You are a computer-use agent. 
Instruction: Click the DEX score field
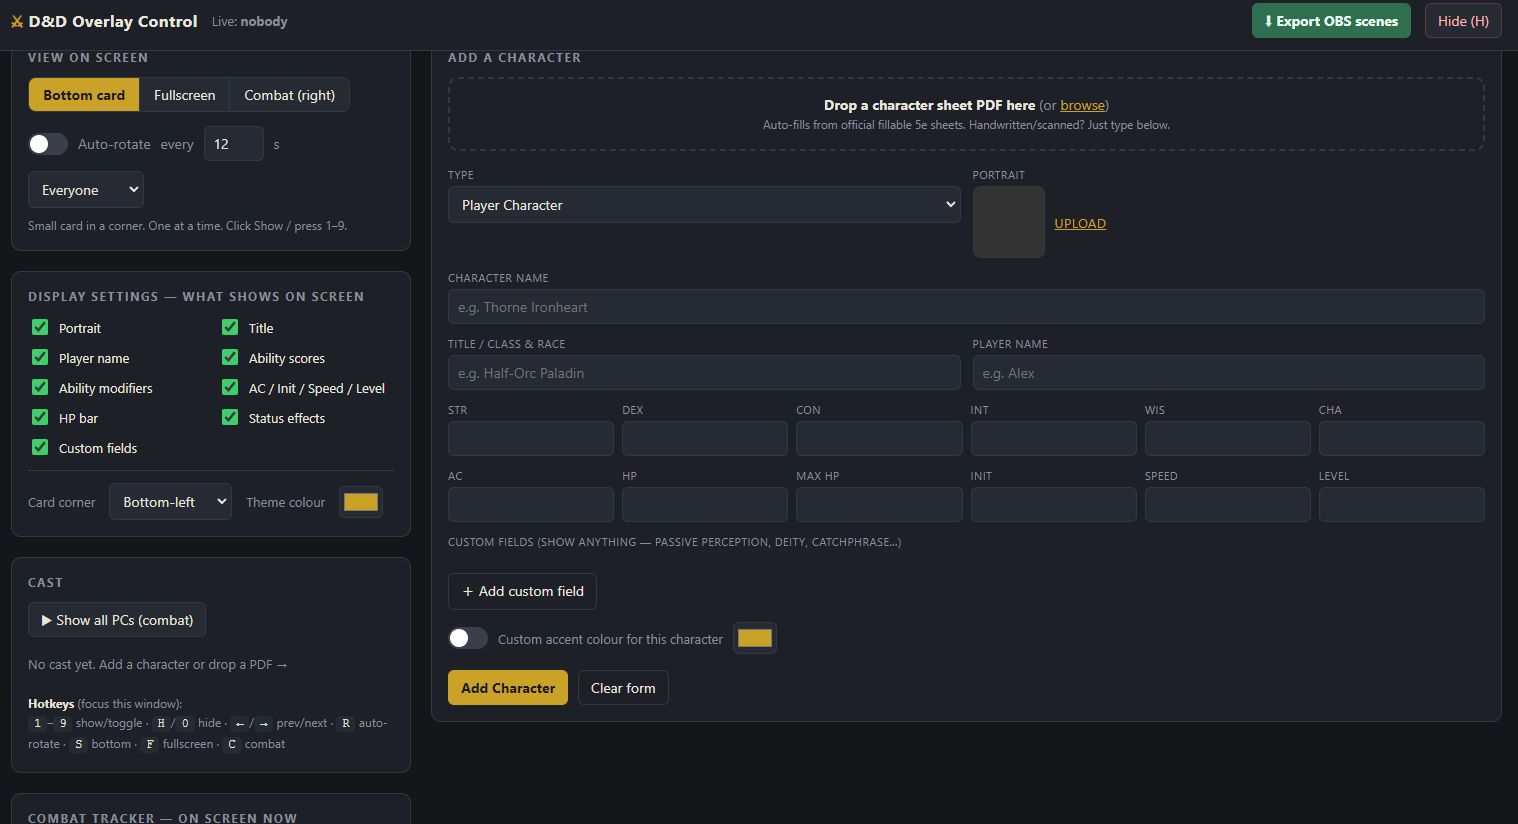point(705,439)
